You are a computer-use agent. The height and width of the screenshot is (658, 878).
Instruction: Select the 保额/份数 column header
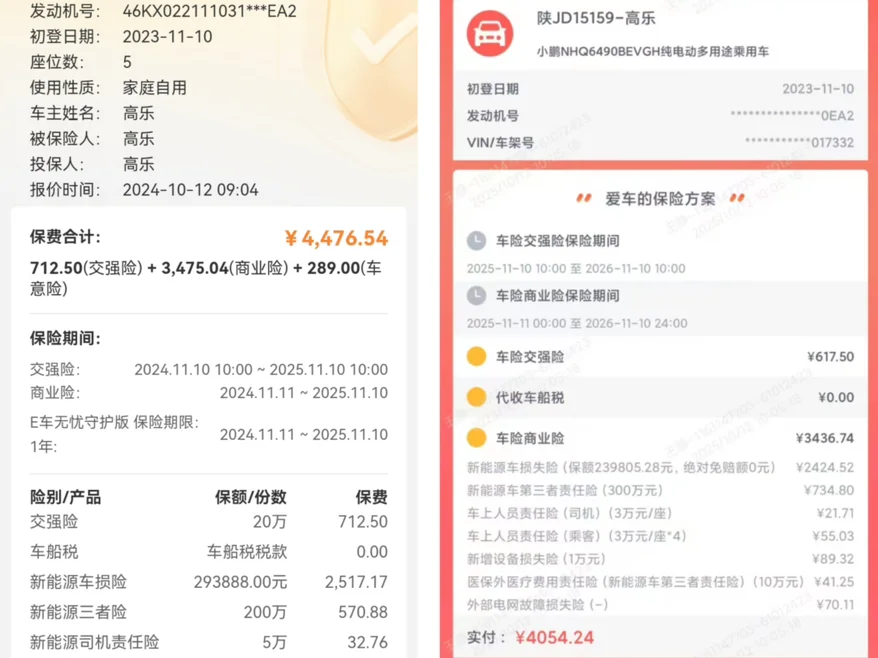[x=251, y=497]
